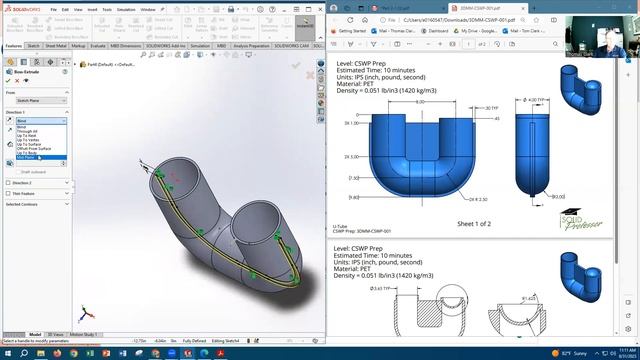Screen dimensions: 640x360
Task: Click PDF rotate icon
Action: (x=497, y=44)
